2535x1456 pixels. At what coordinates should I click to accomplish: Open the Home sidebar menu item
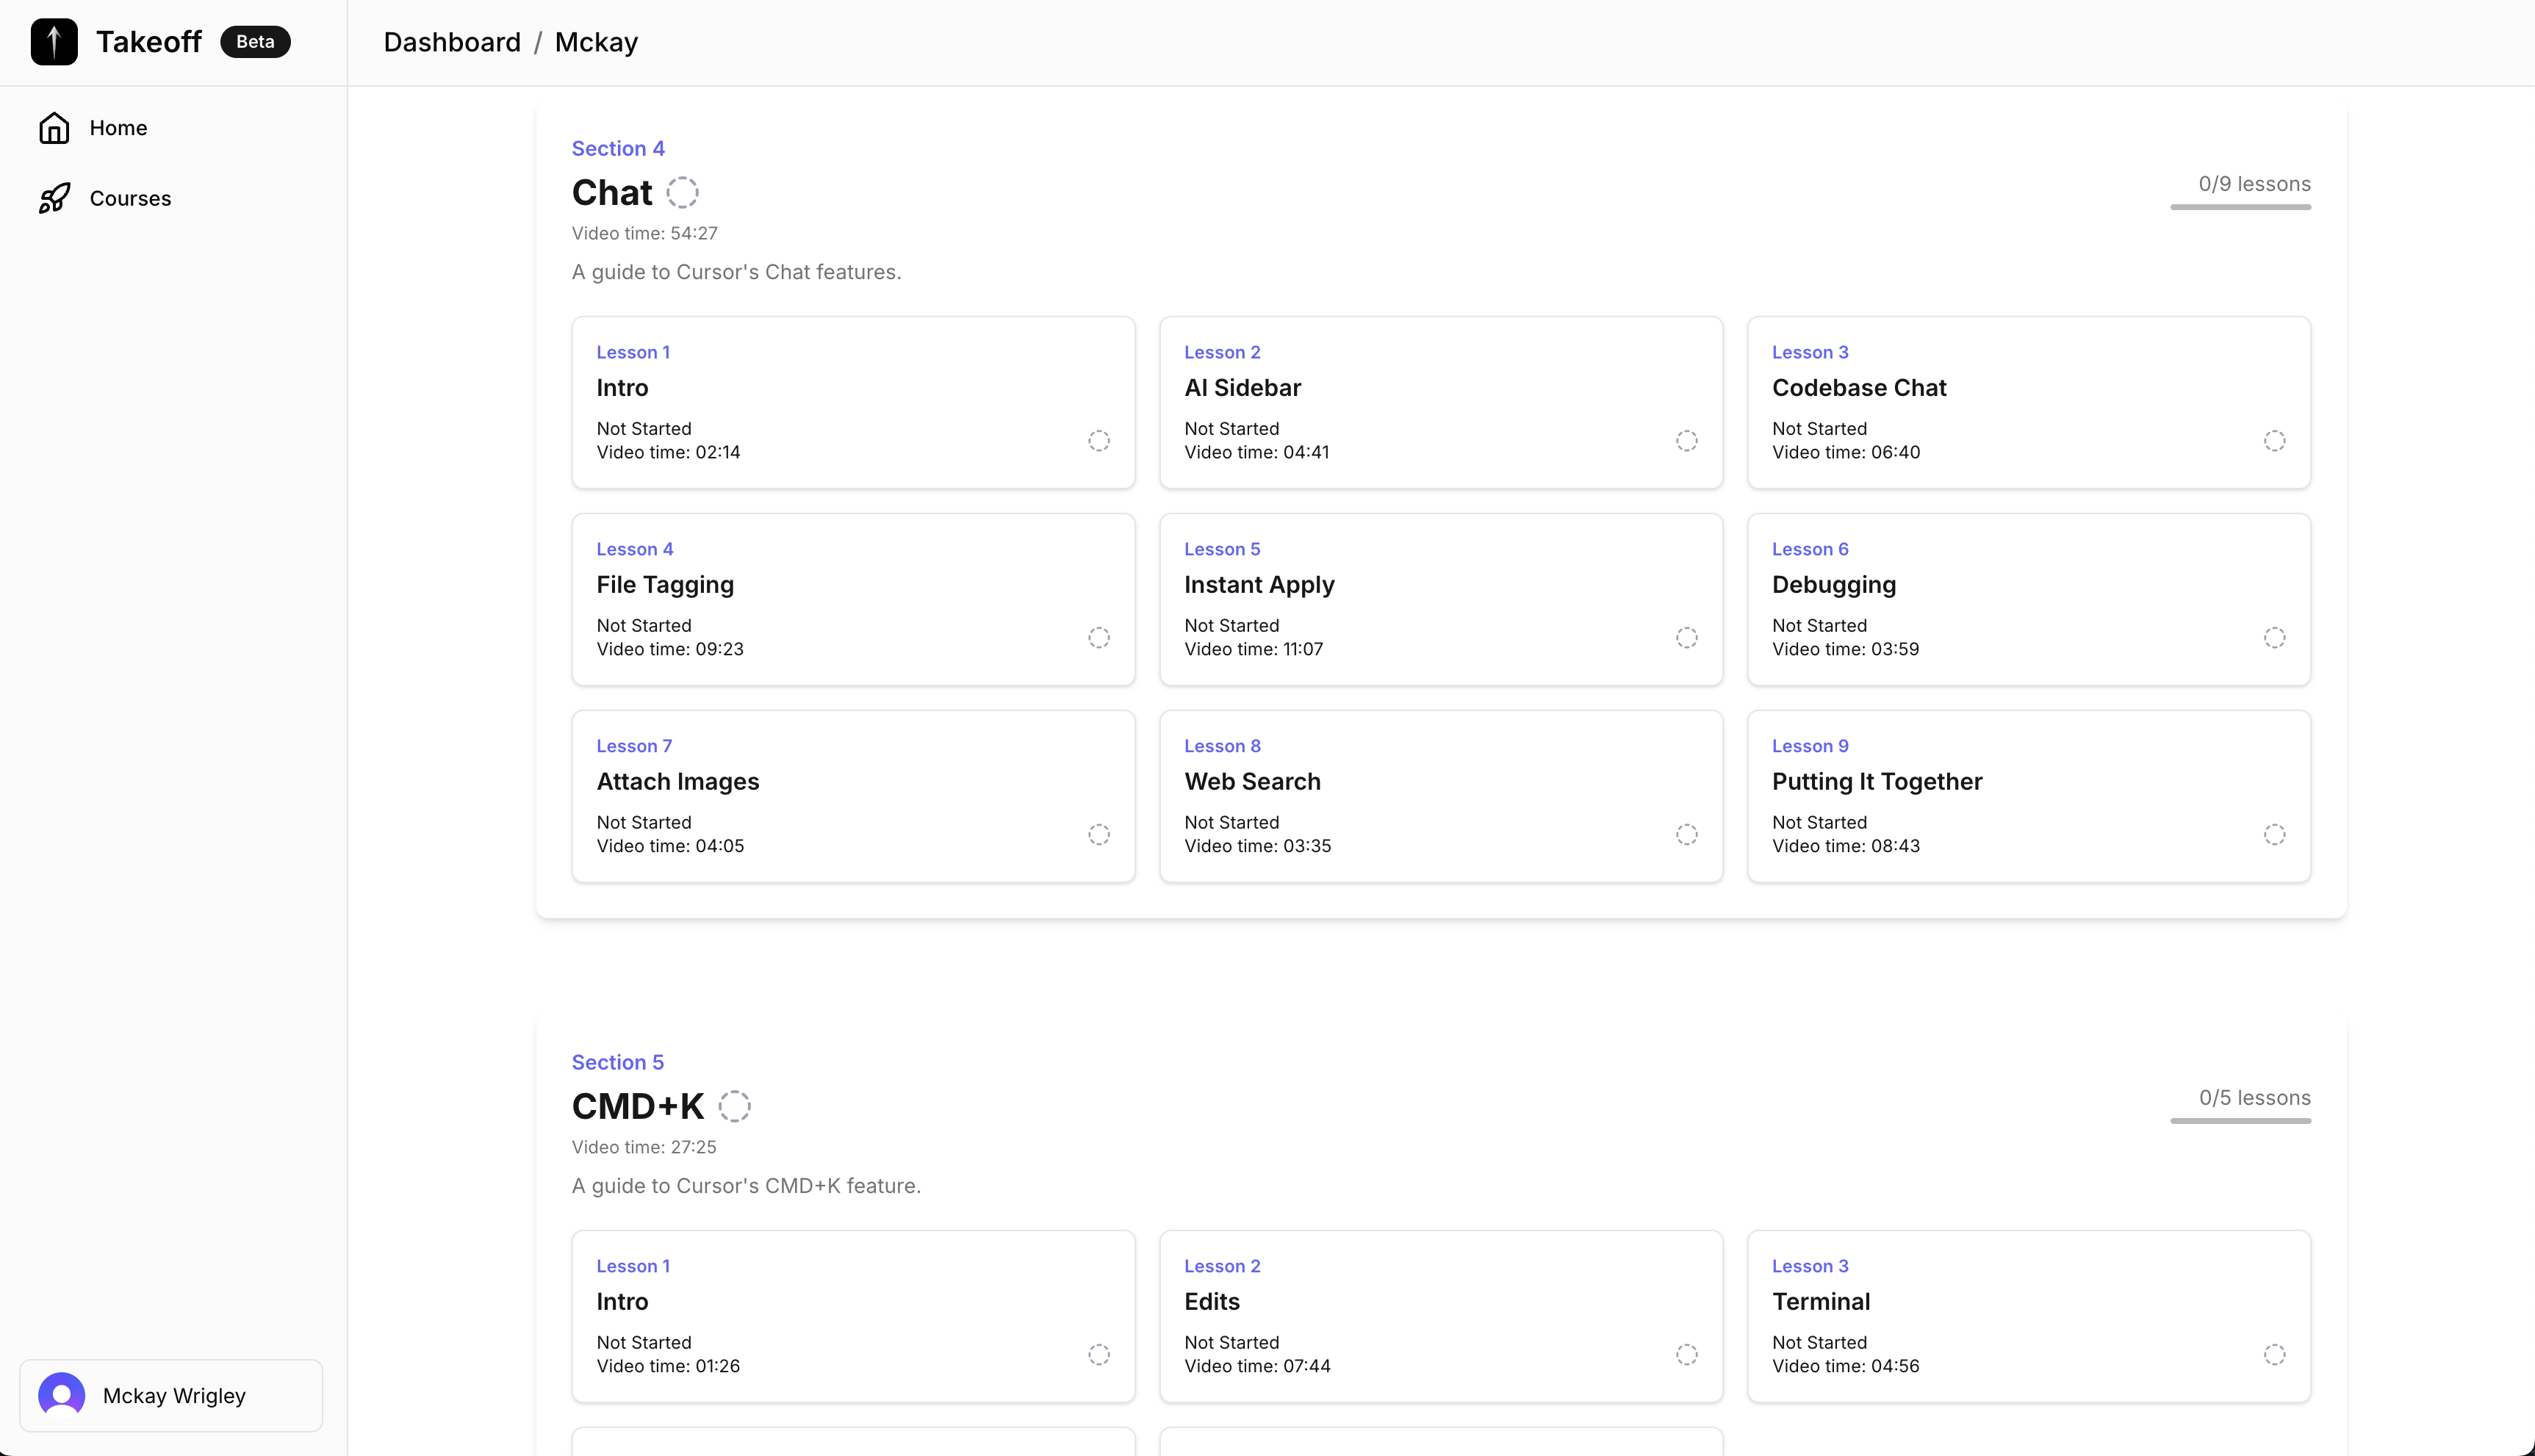172,128
